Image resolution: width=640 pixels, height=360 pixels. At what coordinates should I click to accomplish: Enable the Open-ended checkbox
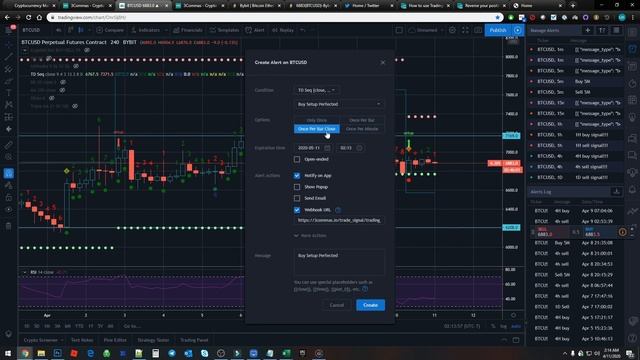297,159
